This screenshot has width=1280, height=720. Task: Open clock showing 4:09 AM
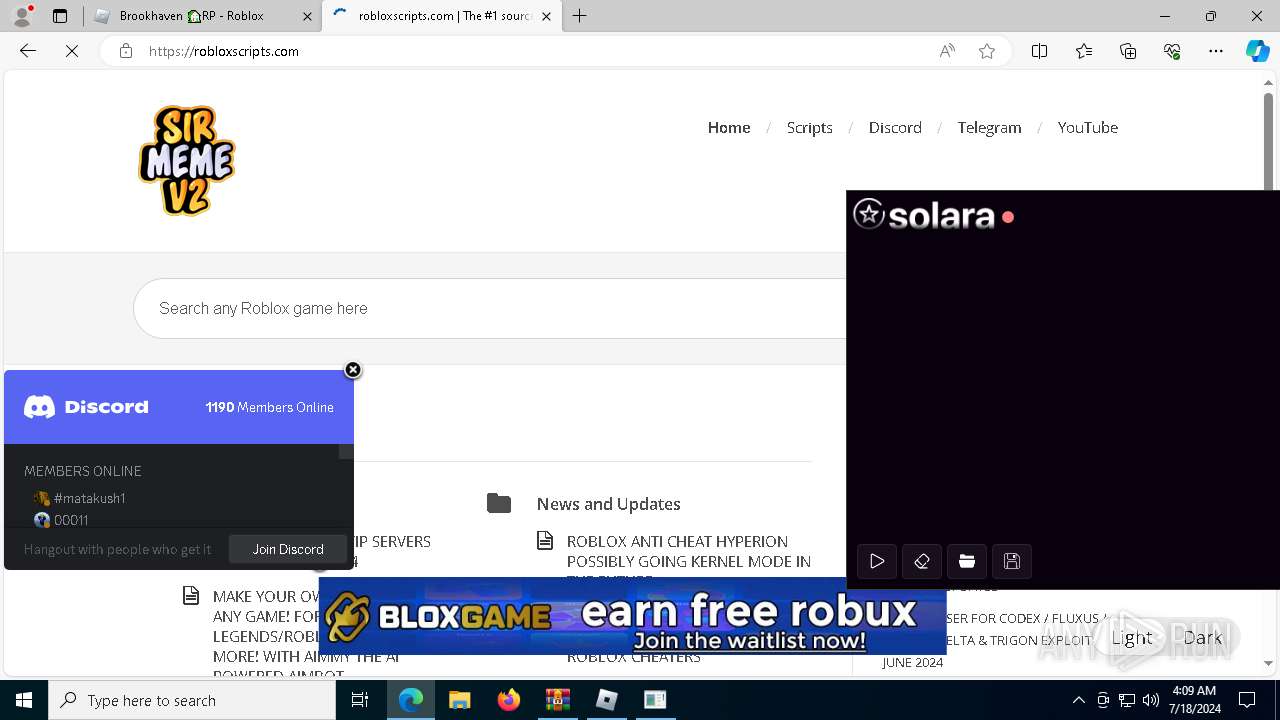[x=1194, y=700]
